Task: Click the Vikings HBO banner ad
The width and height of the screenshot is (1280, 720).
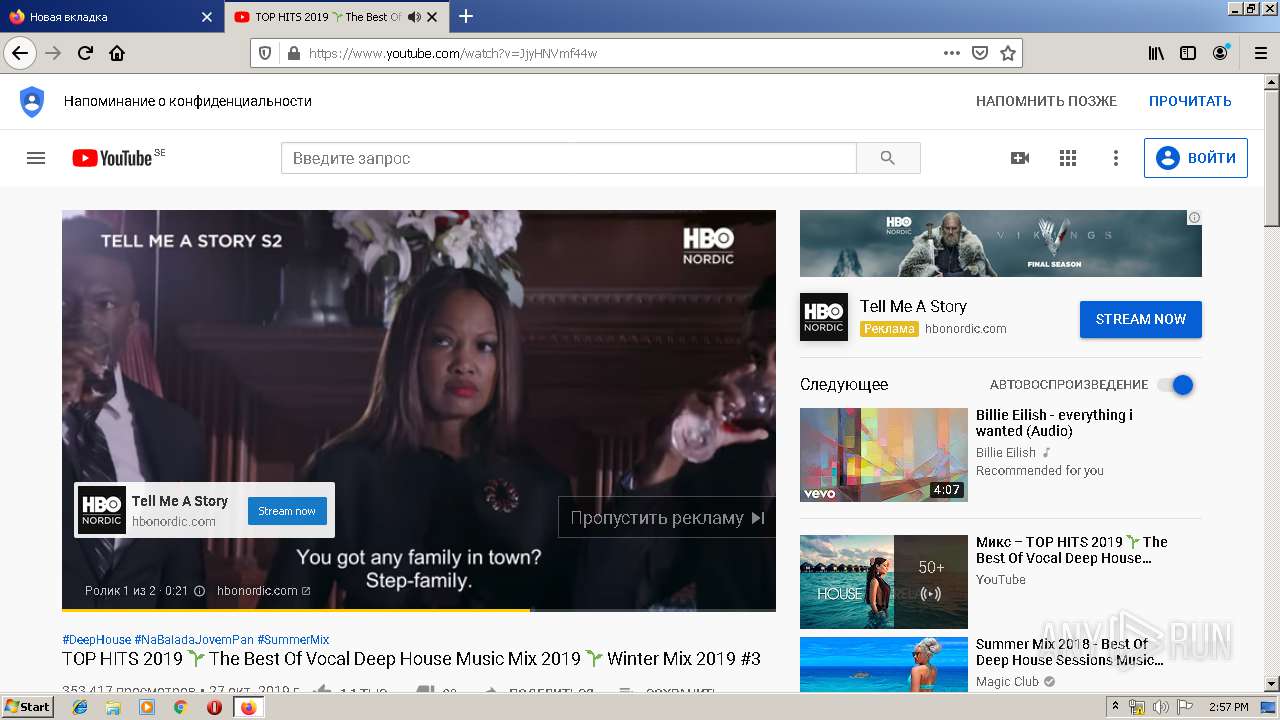Action: point(1001,243)
